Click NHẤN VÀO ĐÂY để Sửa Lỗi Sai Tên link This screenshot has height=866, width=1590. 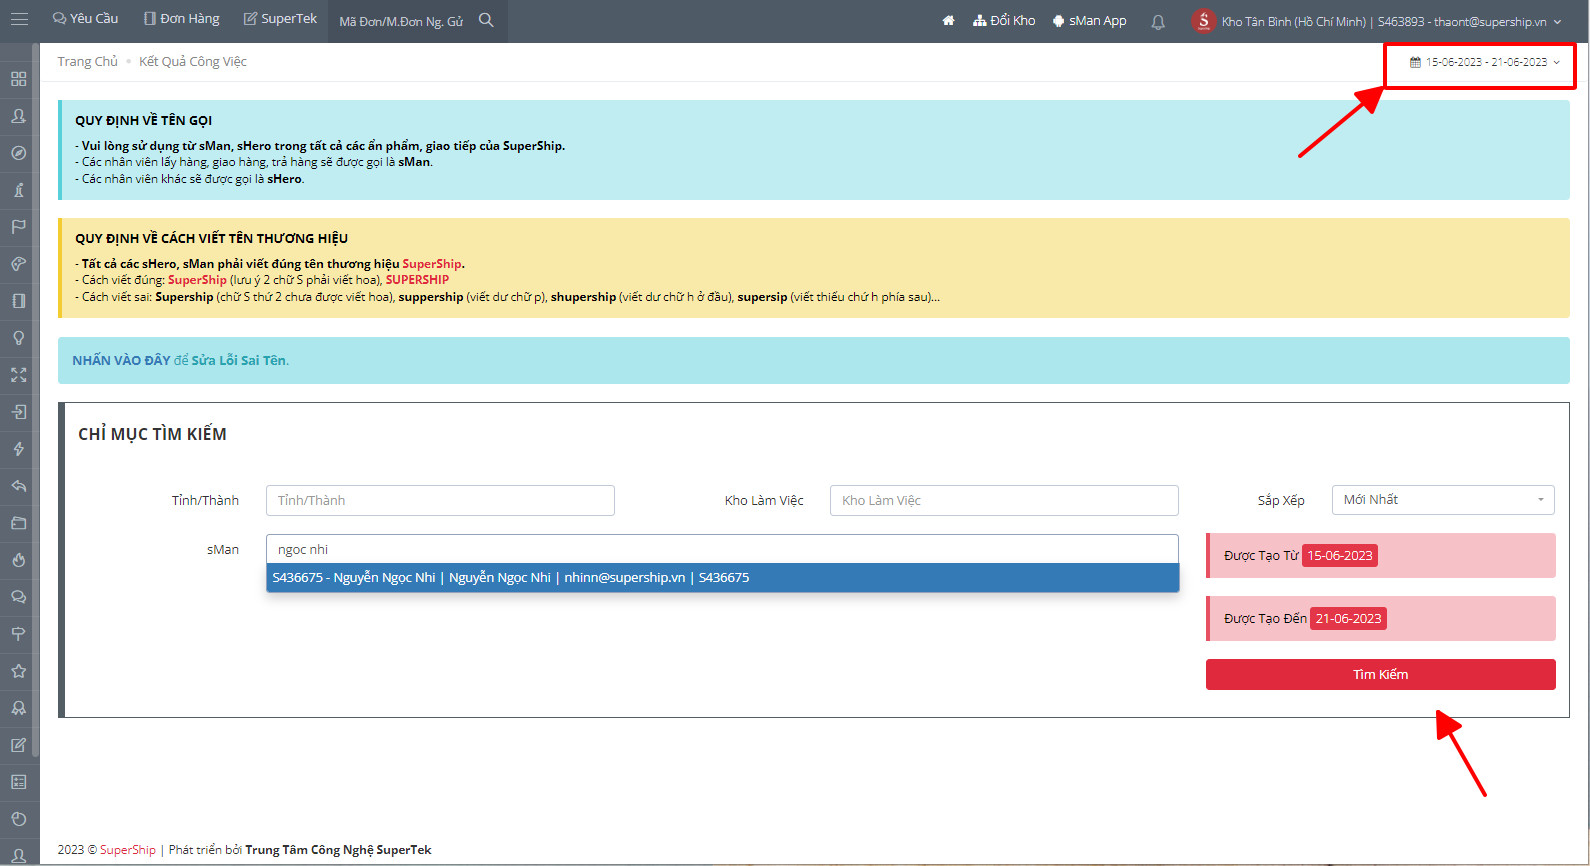(x=180, y=361)
